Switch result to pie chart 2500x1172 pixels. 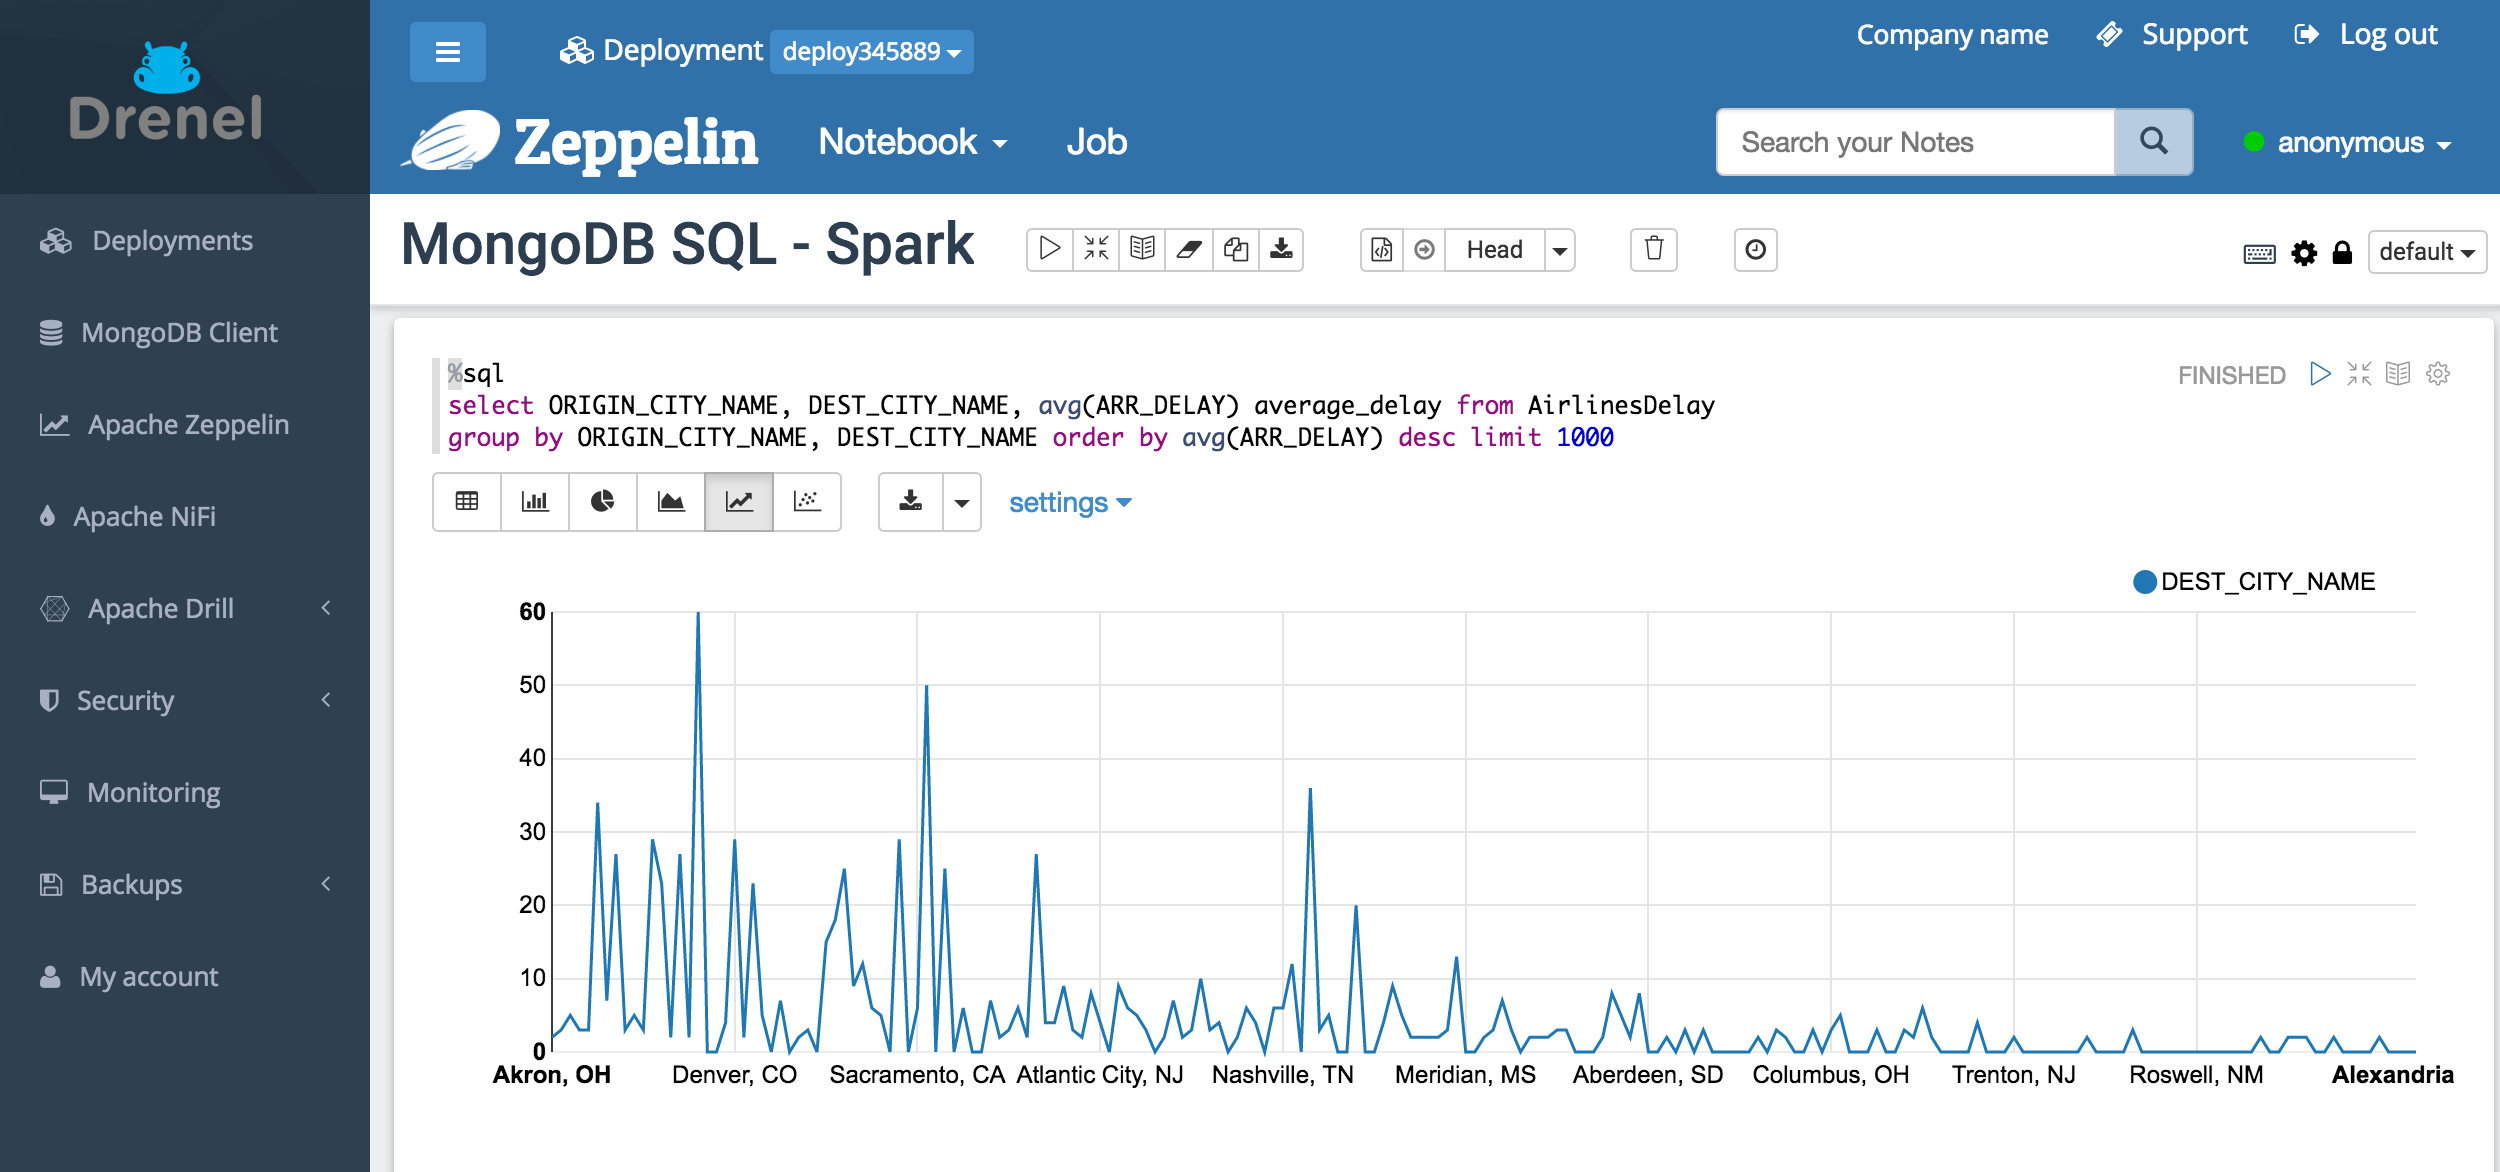(x=603, y=502)
